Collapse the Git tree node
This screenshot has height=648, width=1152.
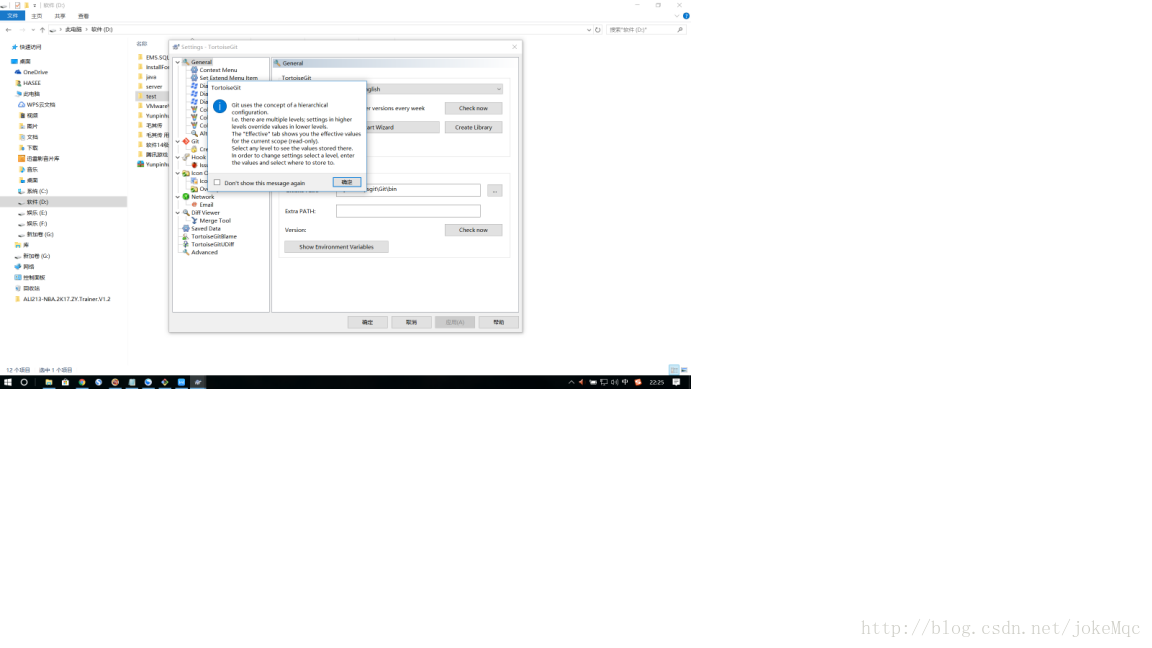tap(178, 141)
